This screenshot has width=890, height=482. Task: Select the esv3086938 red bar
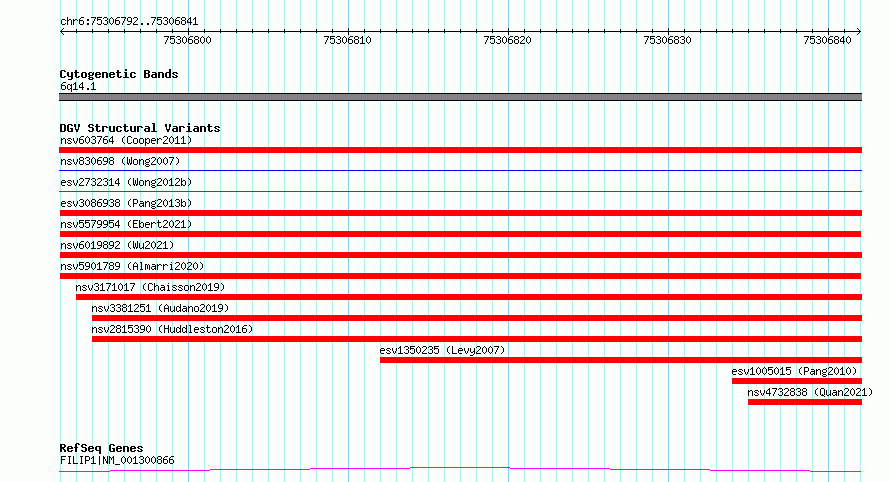click(x=460, y=213)
